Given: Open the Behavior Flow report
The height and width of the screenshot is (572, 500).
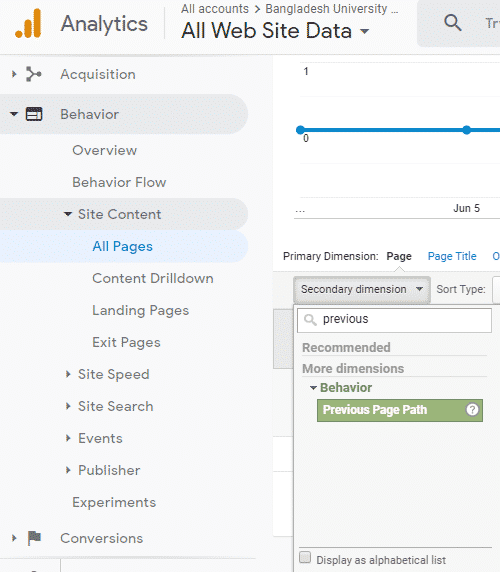Looking at the screenshot, I should [119, 182].
